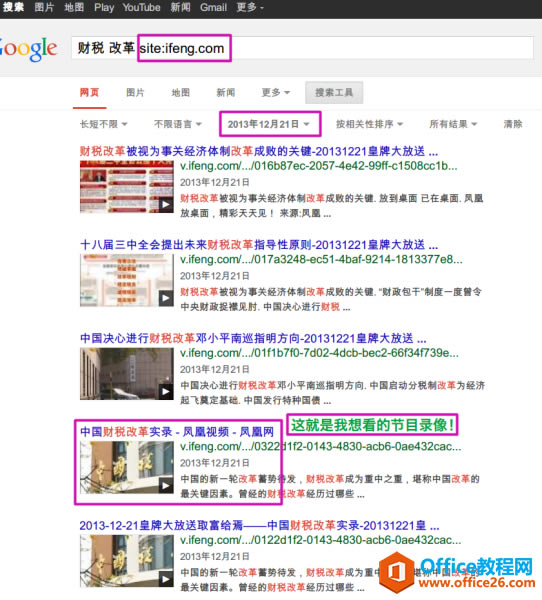Click URL v.ifeng.com/.../0322d1f2-0143
Viewport: 542px width, 600px height.
pos(320,447)
